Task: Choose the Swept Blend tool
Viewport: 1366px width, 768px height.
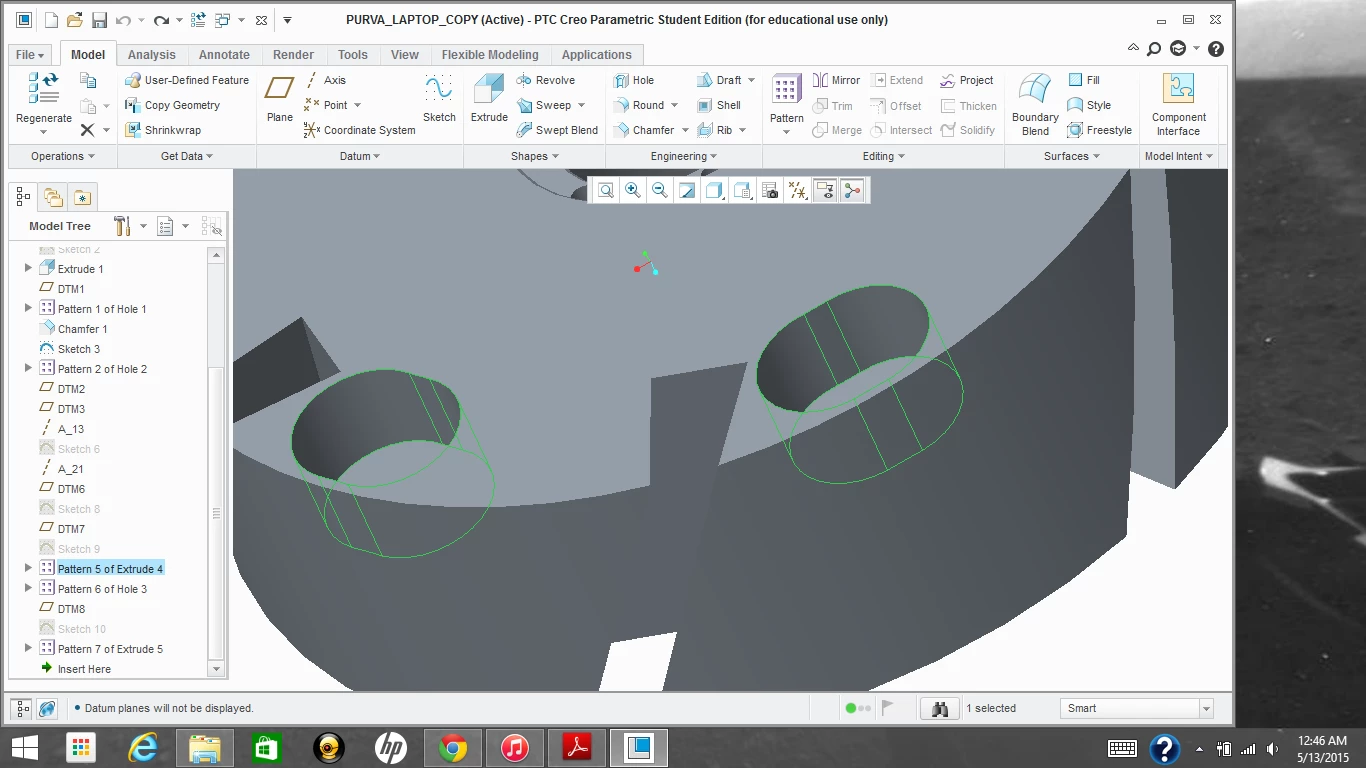Action: point(557,130)
